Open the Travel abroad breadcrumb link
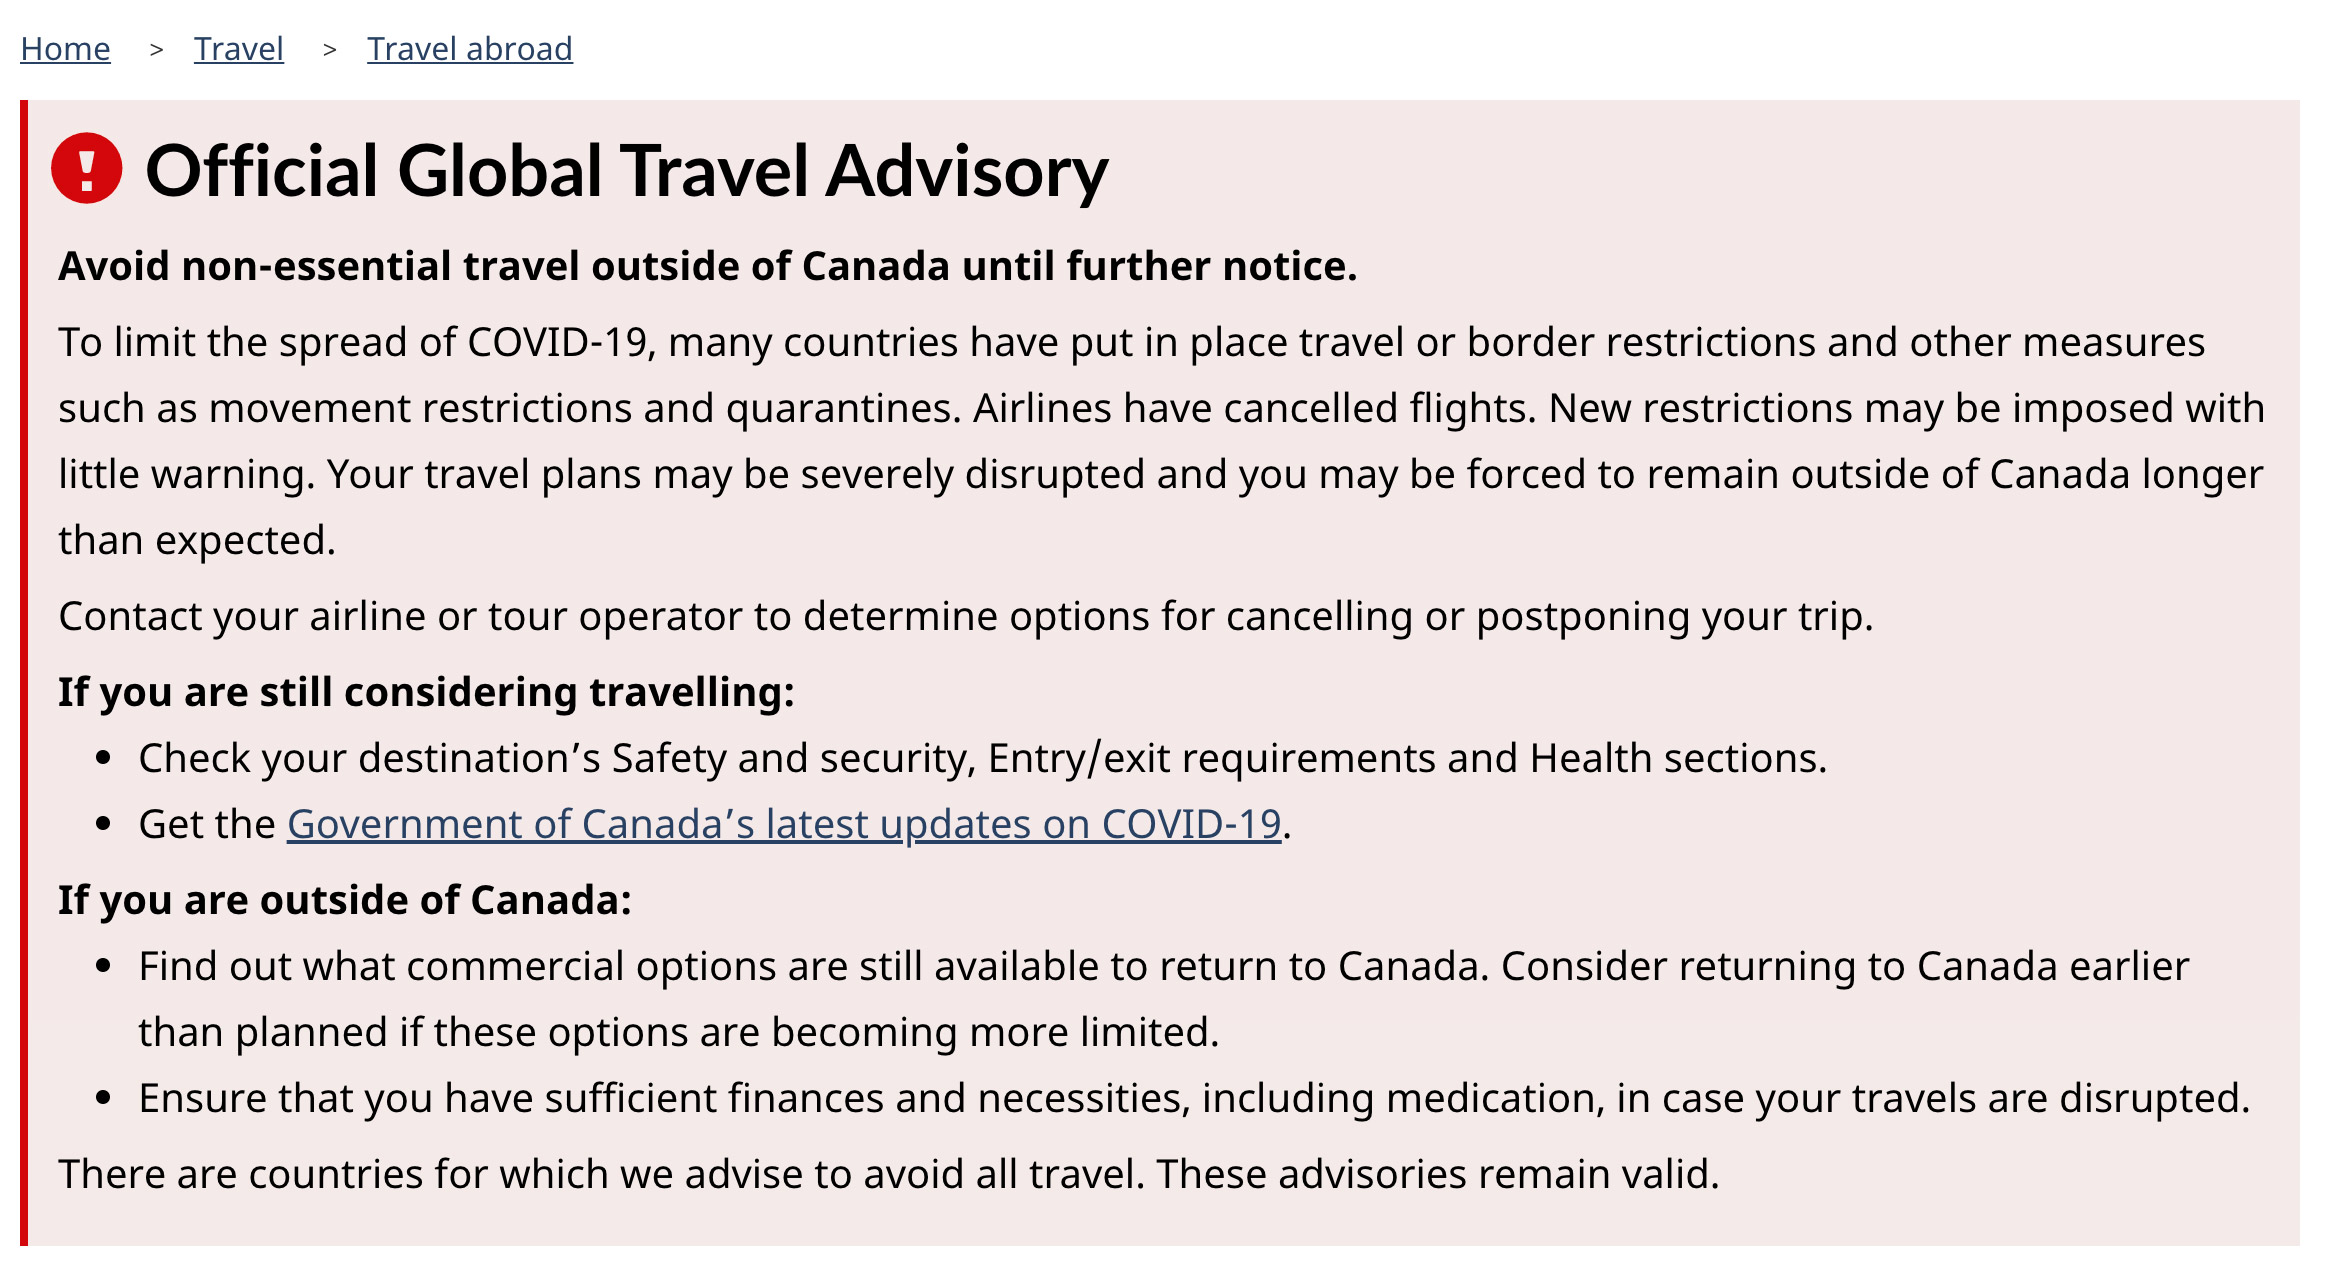 click(470, 49)
